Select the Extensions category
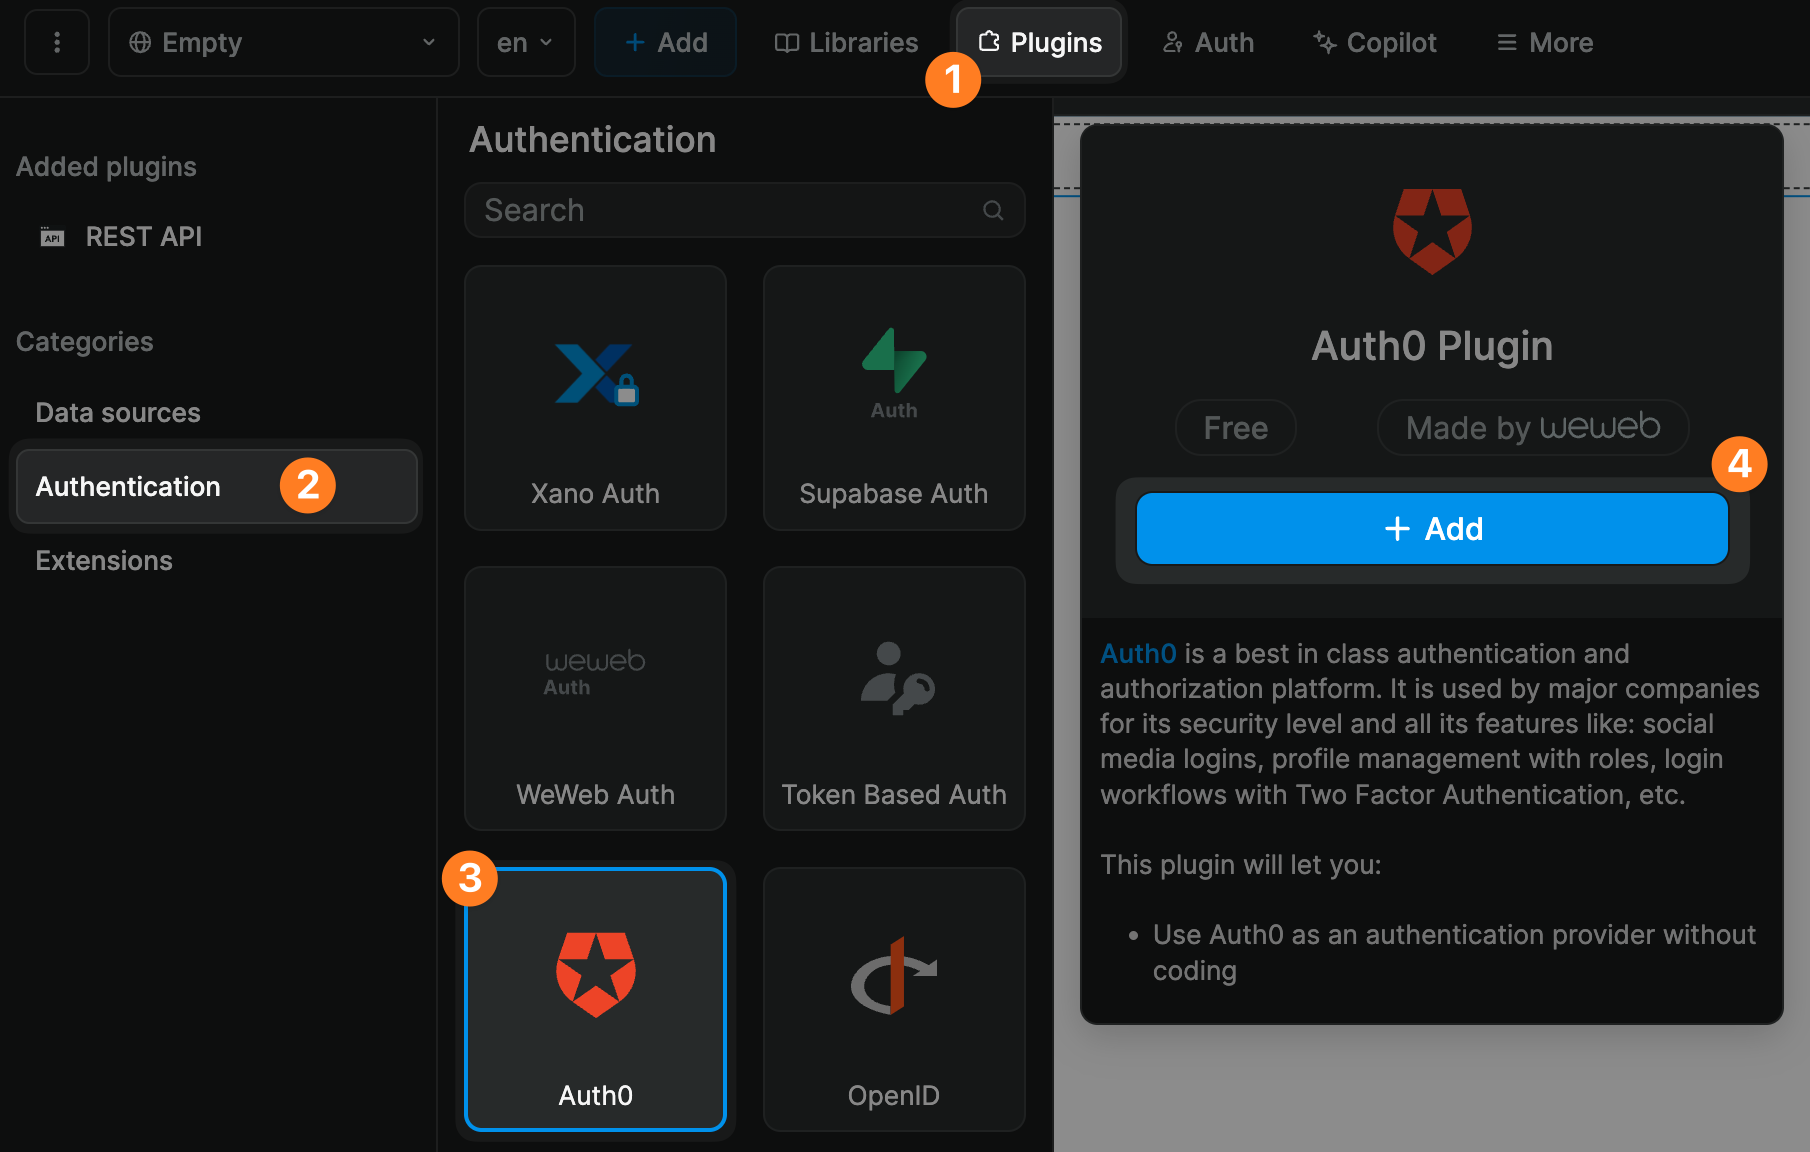 [x=103, y=560]
